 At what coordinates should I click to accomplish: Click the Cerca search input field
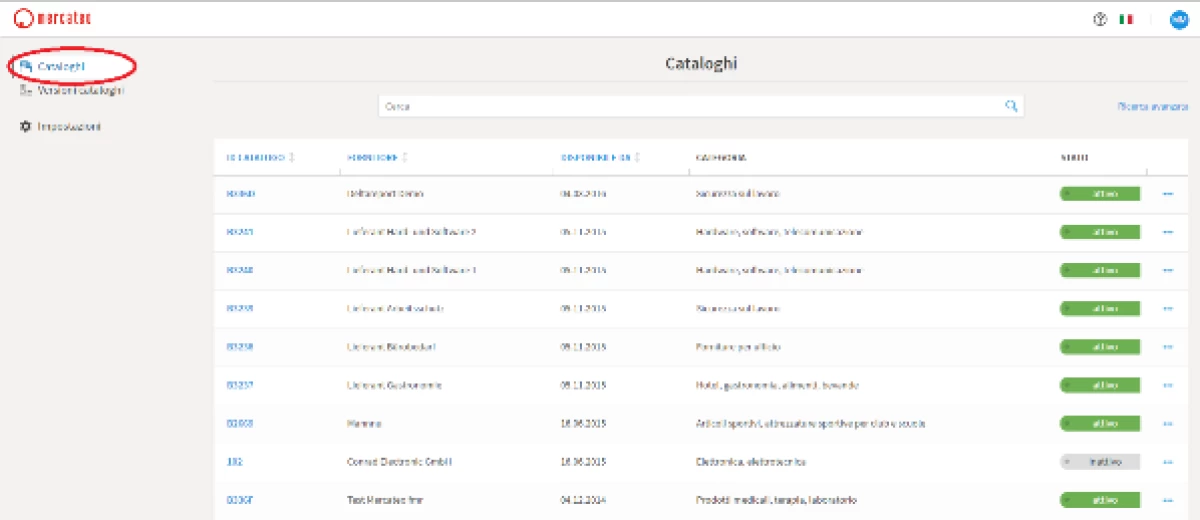pyautogui.click(x=690, y=106)
